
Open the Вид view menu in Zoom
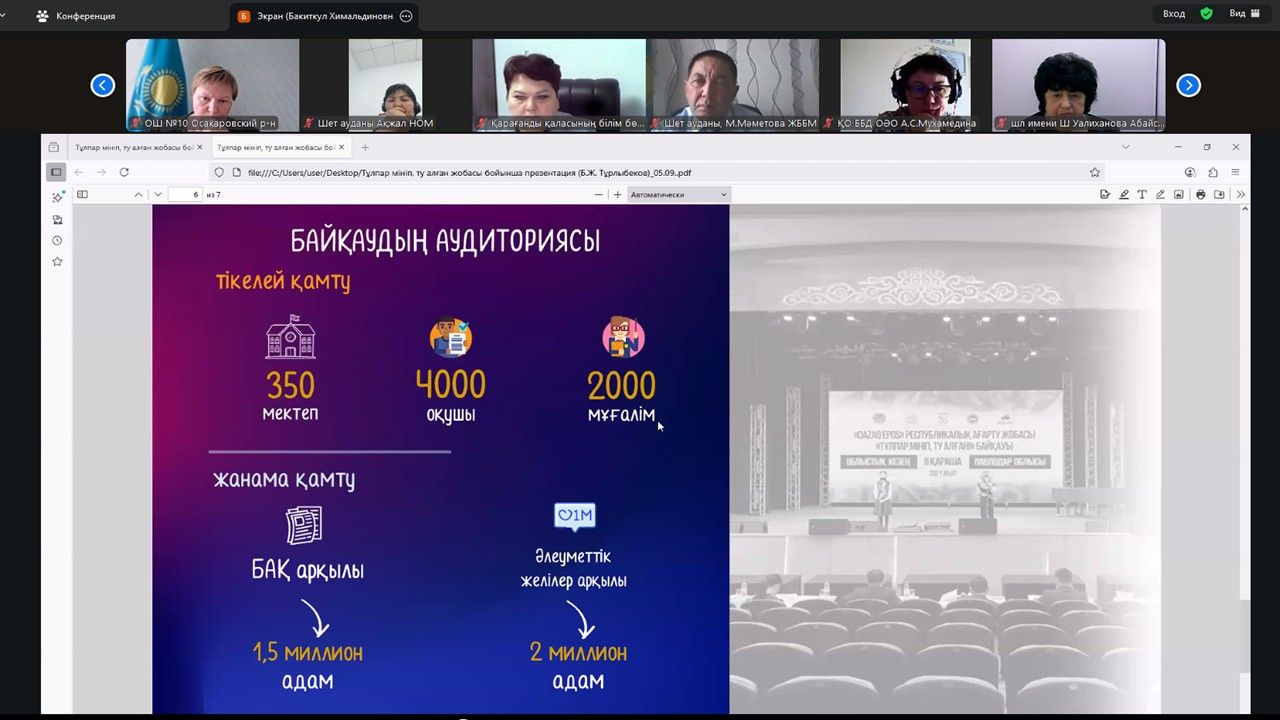(x=1243, y=14)
